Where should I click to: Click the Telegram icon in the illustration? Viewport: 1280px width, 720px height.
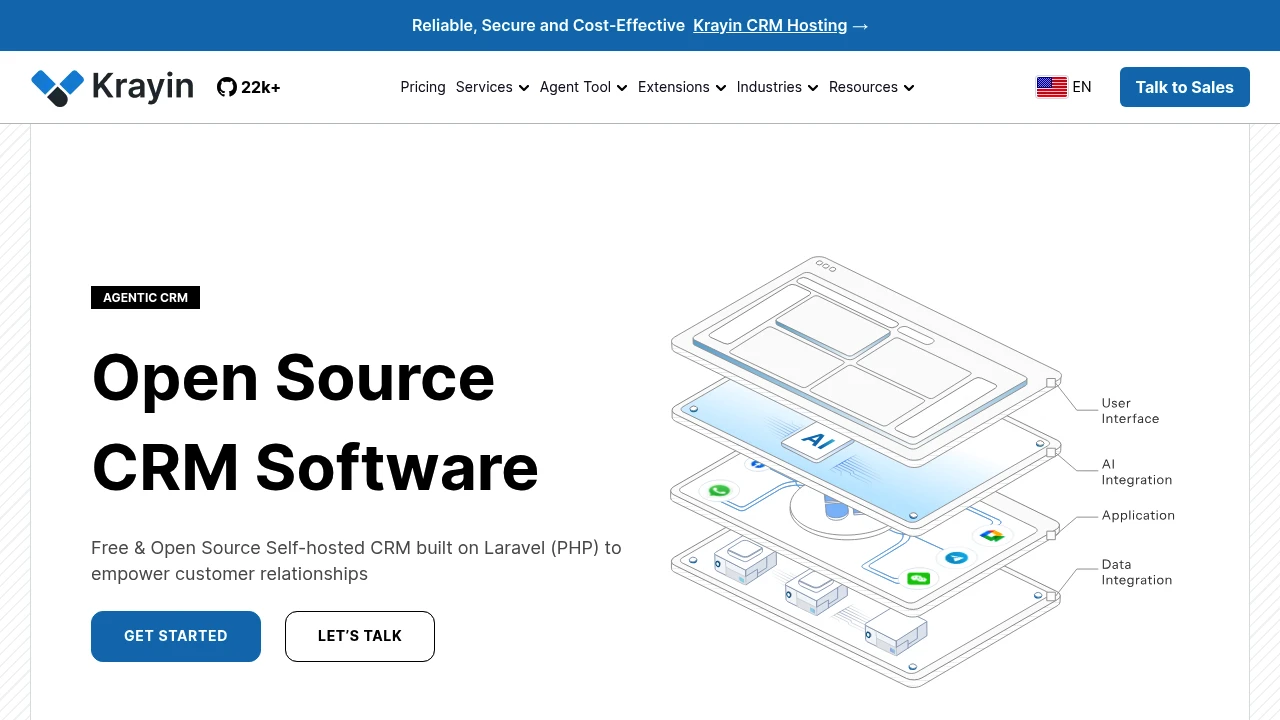coord(956,558)
